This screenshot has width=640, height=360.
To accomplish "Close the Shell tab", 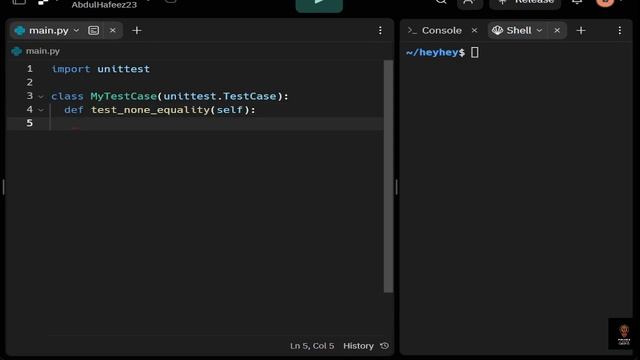I will point(557,31).
